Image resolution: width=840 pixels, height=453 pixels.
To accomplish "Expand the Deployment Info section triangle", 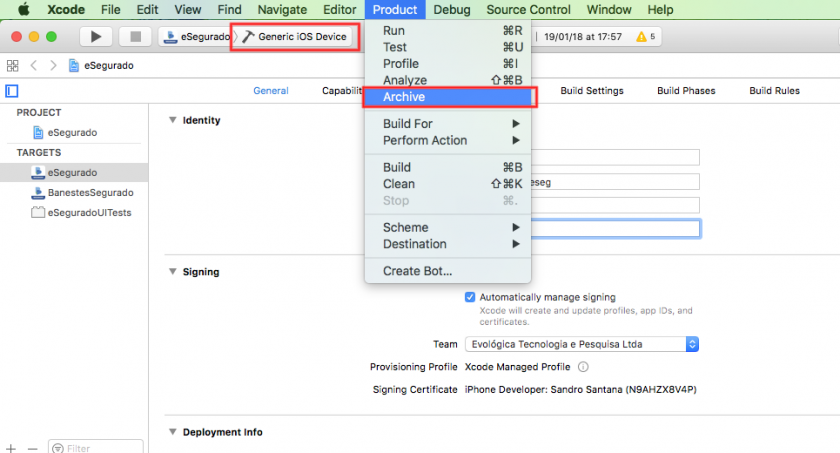I will 171,432.
